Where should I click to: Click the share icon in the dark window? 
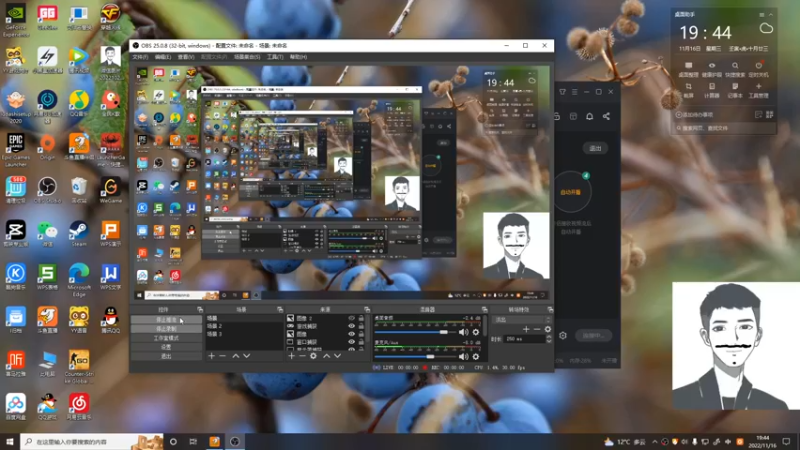point(606,116)
